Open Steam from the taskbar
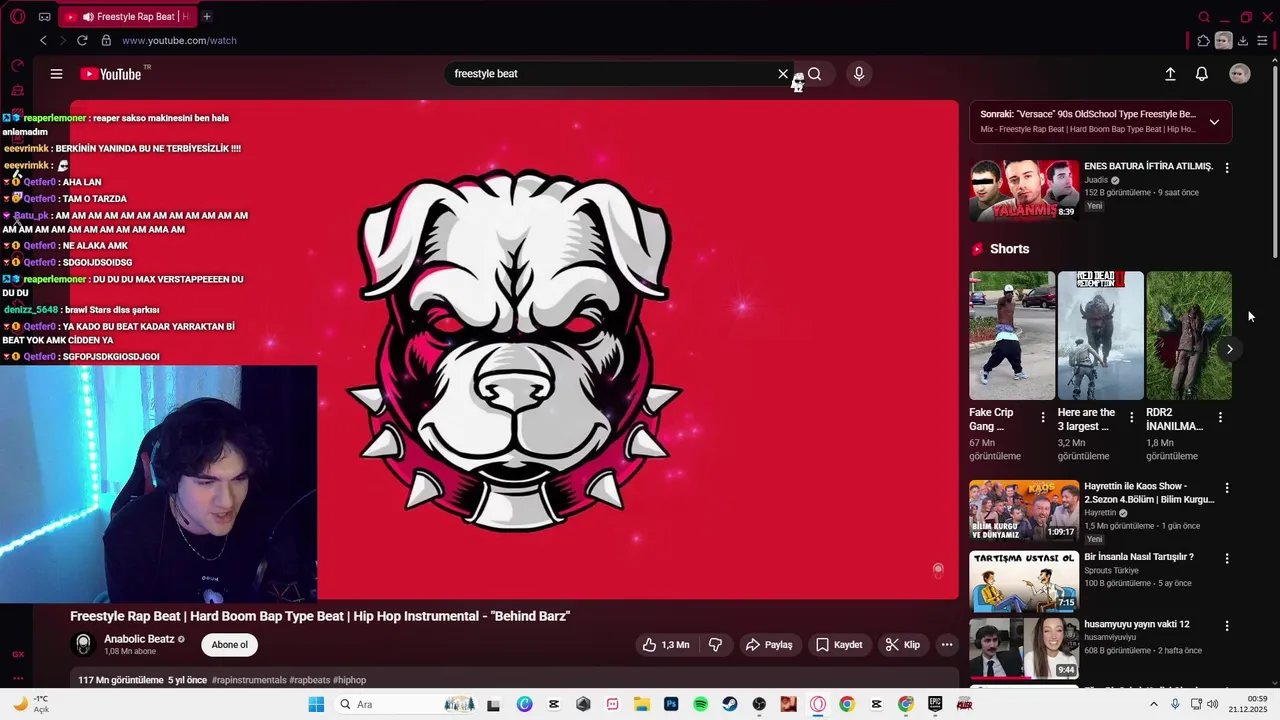Viewport: 1280px width, 720px height. pos(730,705)
